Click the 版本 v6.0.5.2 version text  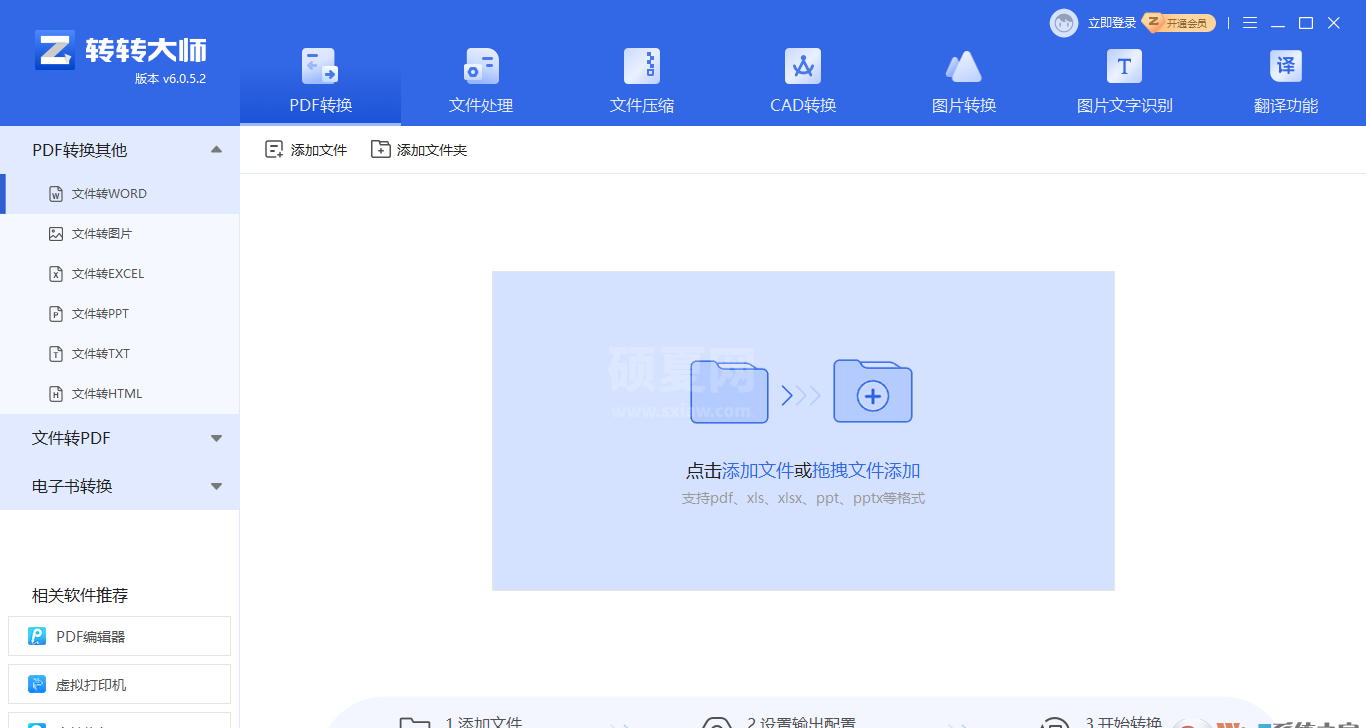click(x=170, y=79)
